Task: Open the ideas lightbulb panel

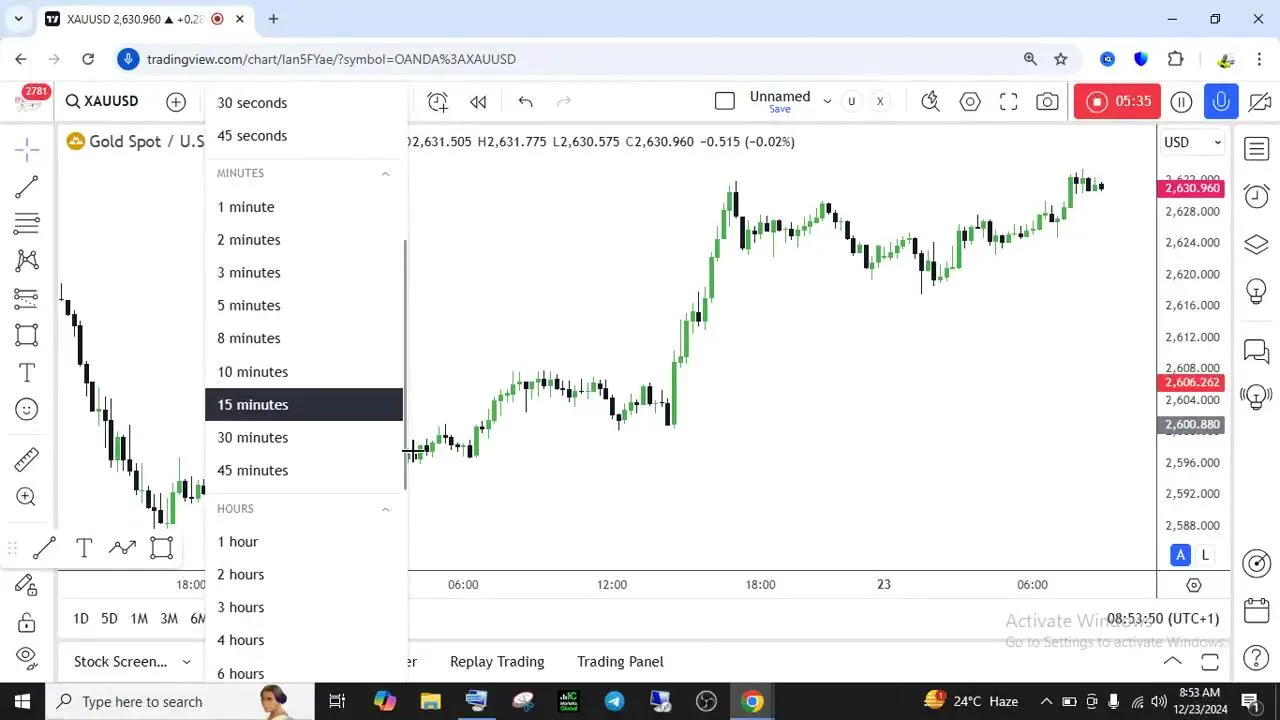Action: coord(1256,292)
